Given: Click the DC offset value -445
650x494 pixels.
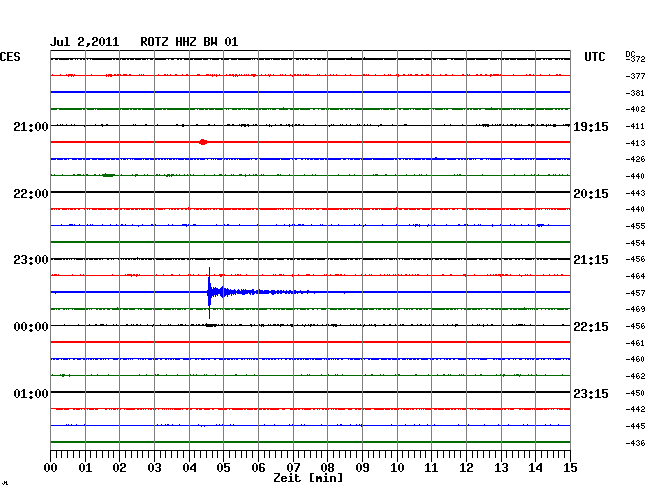Looking at the screenshot, I should (x=635, y=426).
